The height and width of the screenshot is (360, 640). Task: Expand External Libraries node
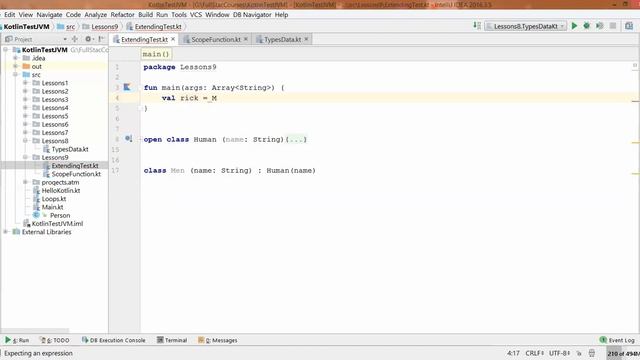pyautogui.click(x=6, y=232)
